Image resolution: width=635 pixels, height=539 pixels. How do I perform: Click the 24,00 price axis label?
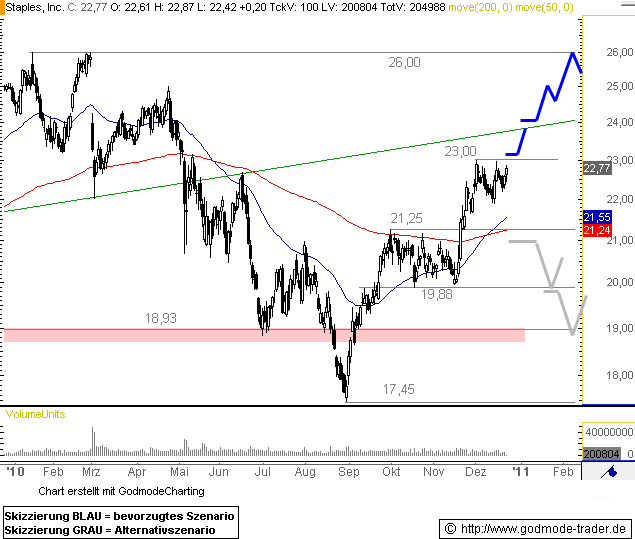click(x=620, y=122)
